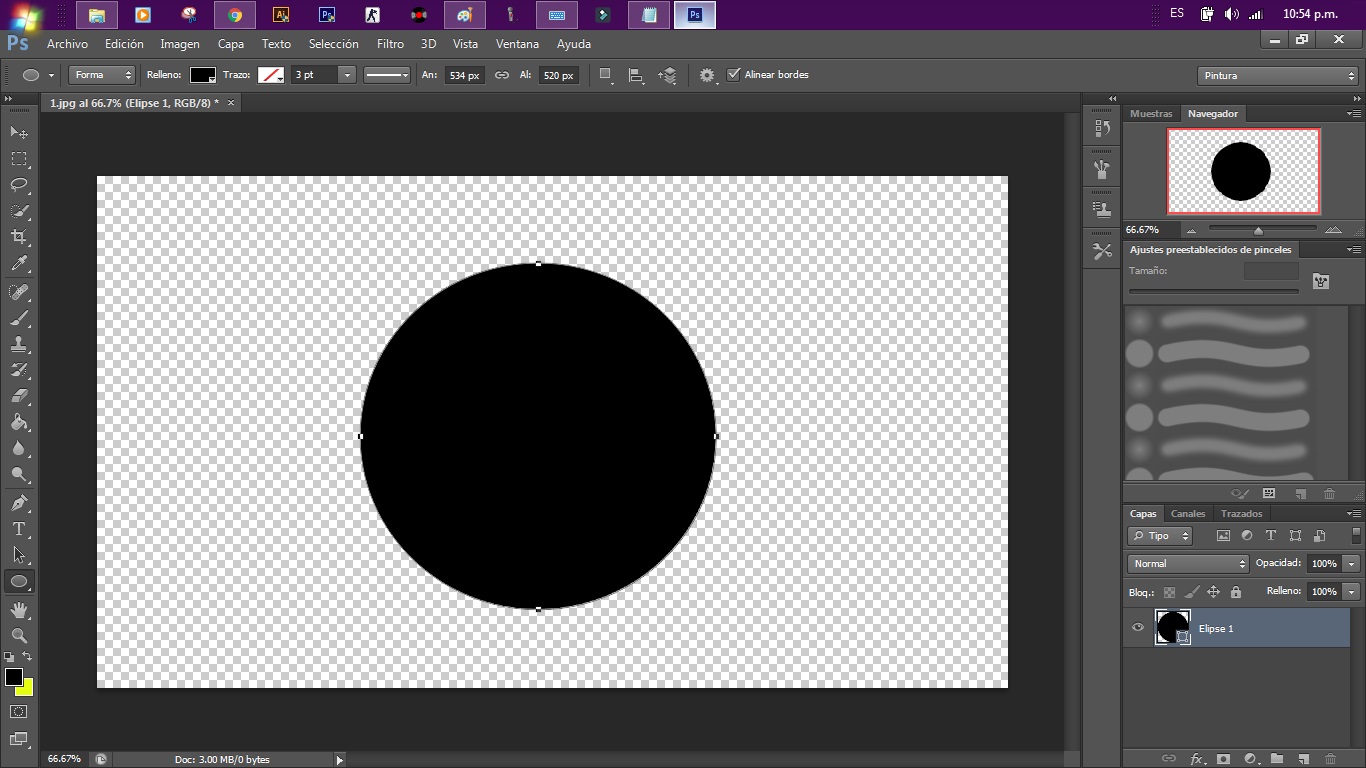Open path arrangement options
Screen dimensions: 1366x768
click(667, 75)
